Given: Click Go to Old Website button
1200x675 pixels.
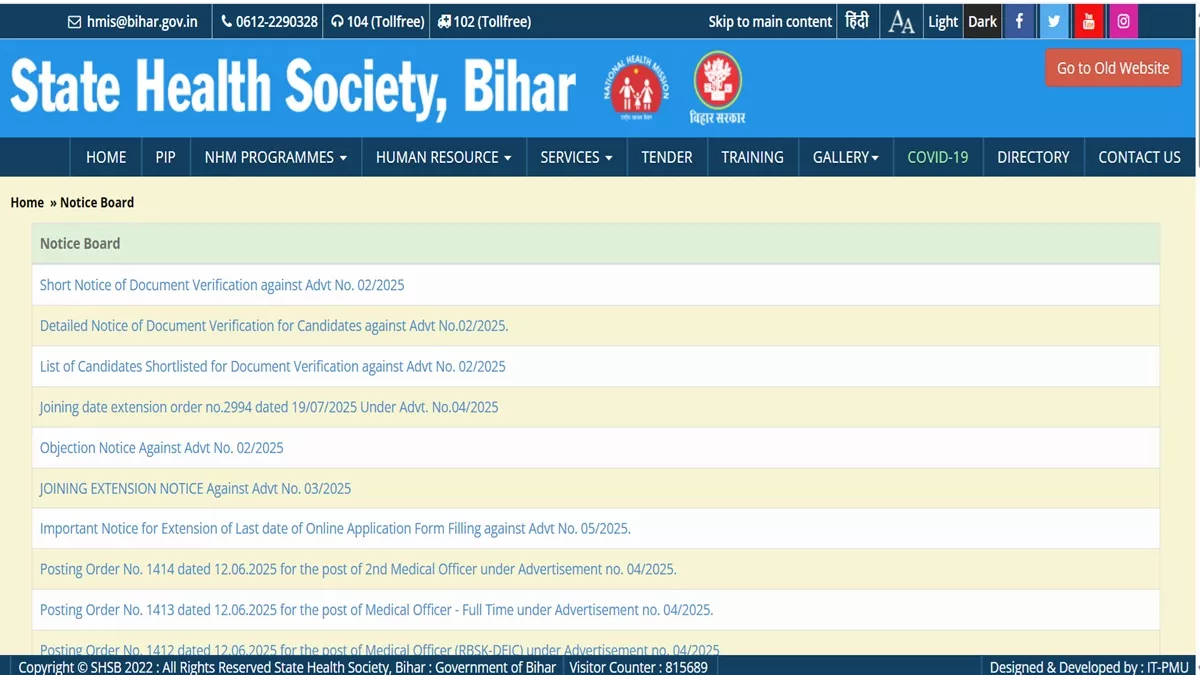Looking at the screenshot, I should point(1113,68).
